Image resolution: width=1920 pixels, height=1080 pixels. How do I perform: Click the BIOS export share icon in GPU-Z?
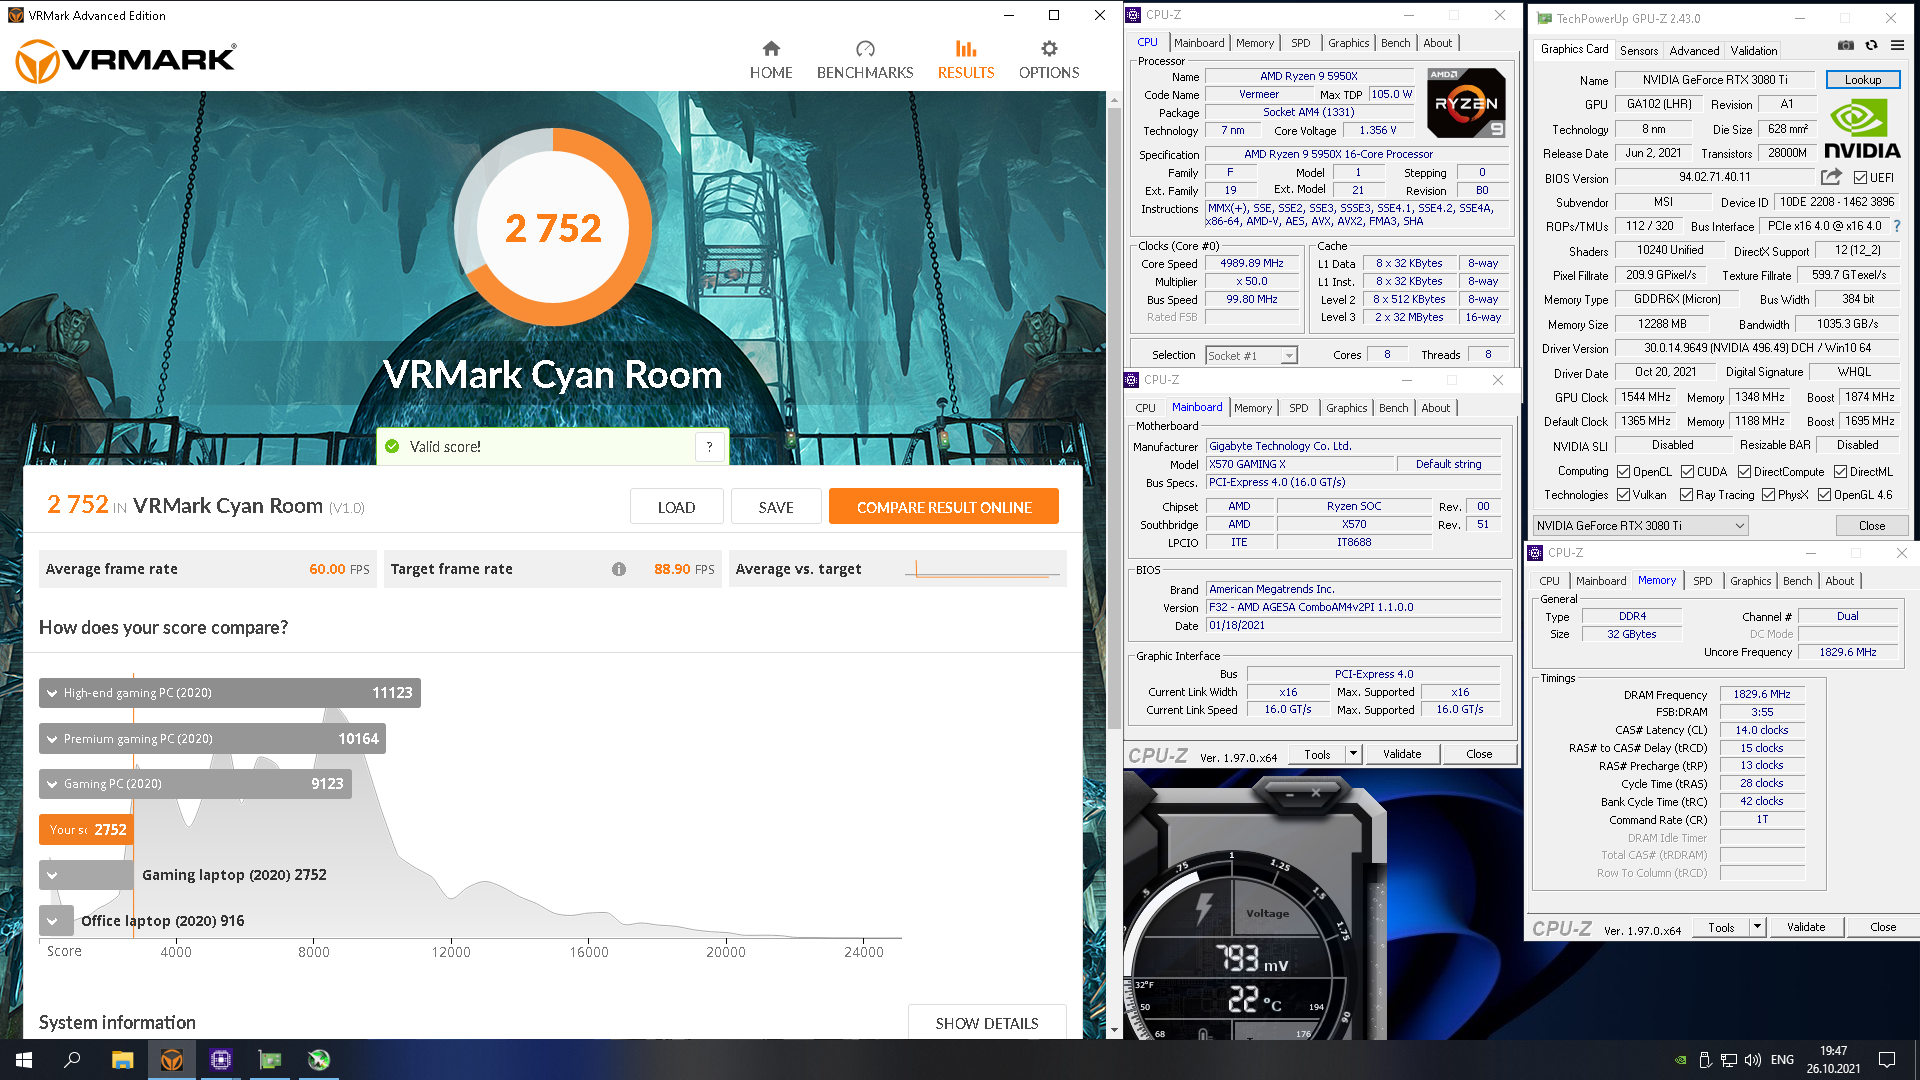(1831, 177)
